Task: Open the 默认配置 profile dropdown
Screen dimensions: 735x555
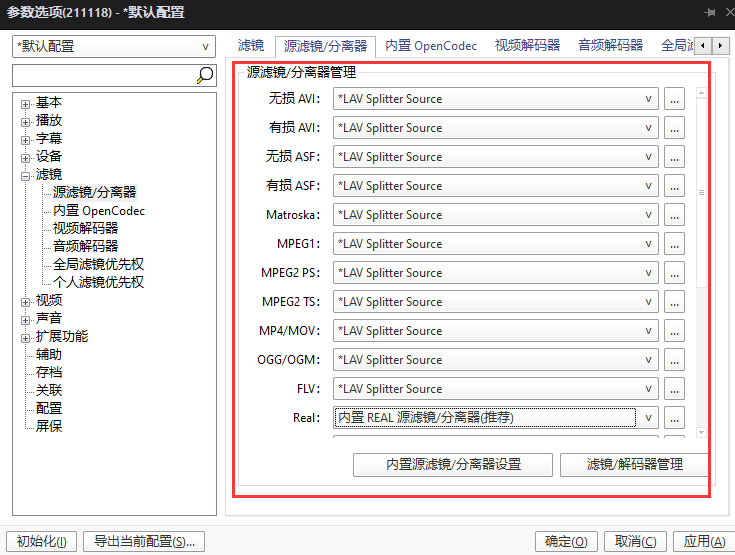Action: coord(114,46)
